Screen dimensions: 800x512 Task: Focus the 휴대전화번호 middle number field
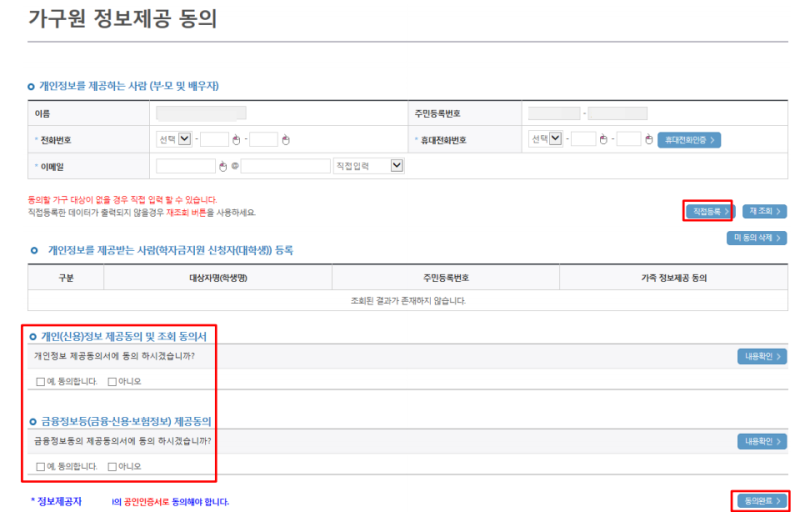pyautogui.click(x=584, y=139)
